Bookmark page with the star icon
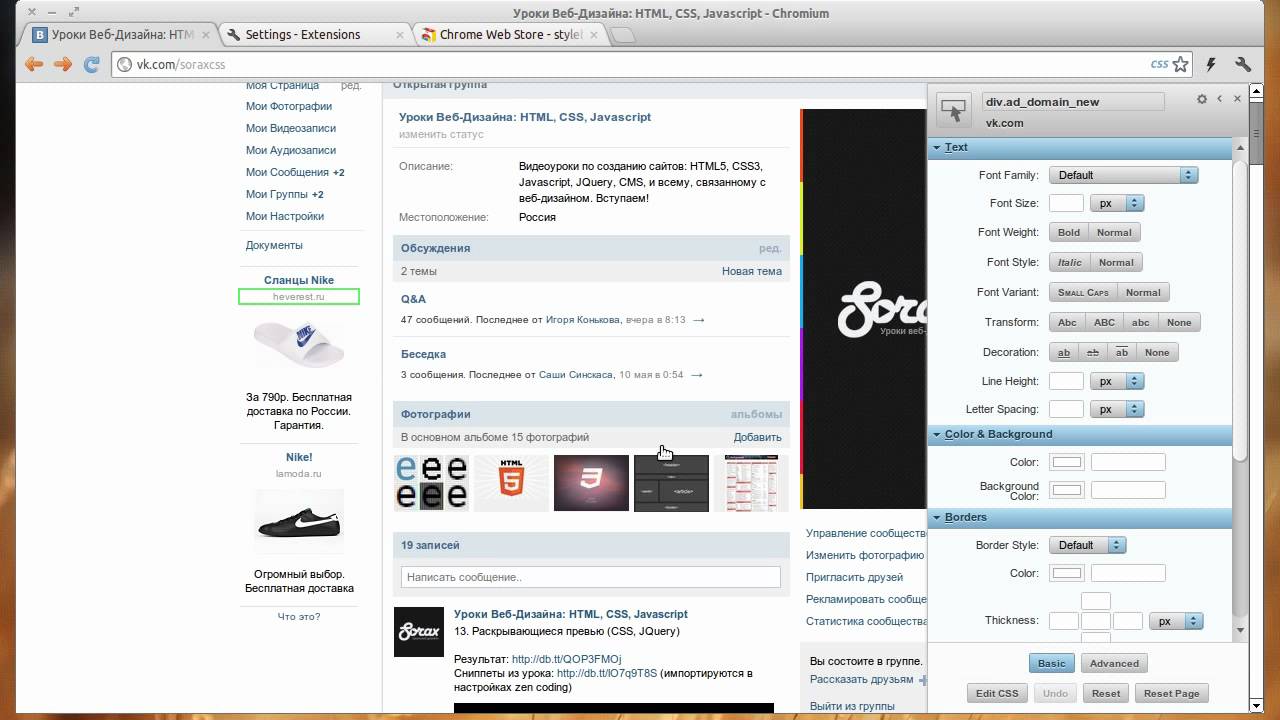The width and height of the screenshot is (1280, 720). point(1181,64)
